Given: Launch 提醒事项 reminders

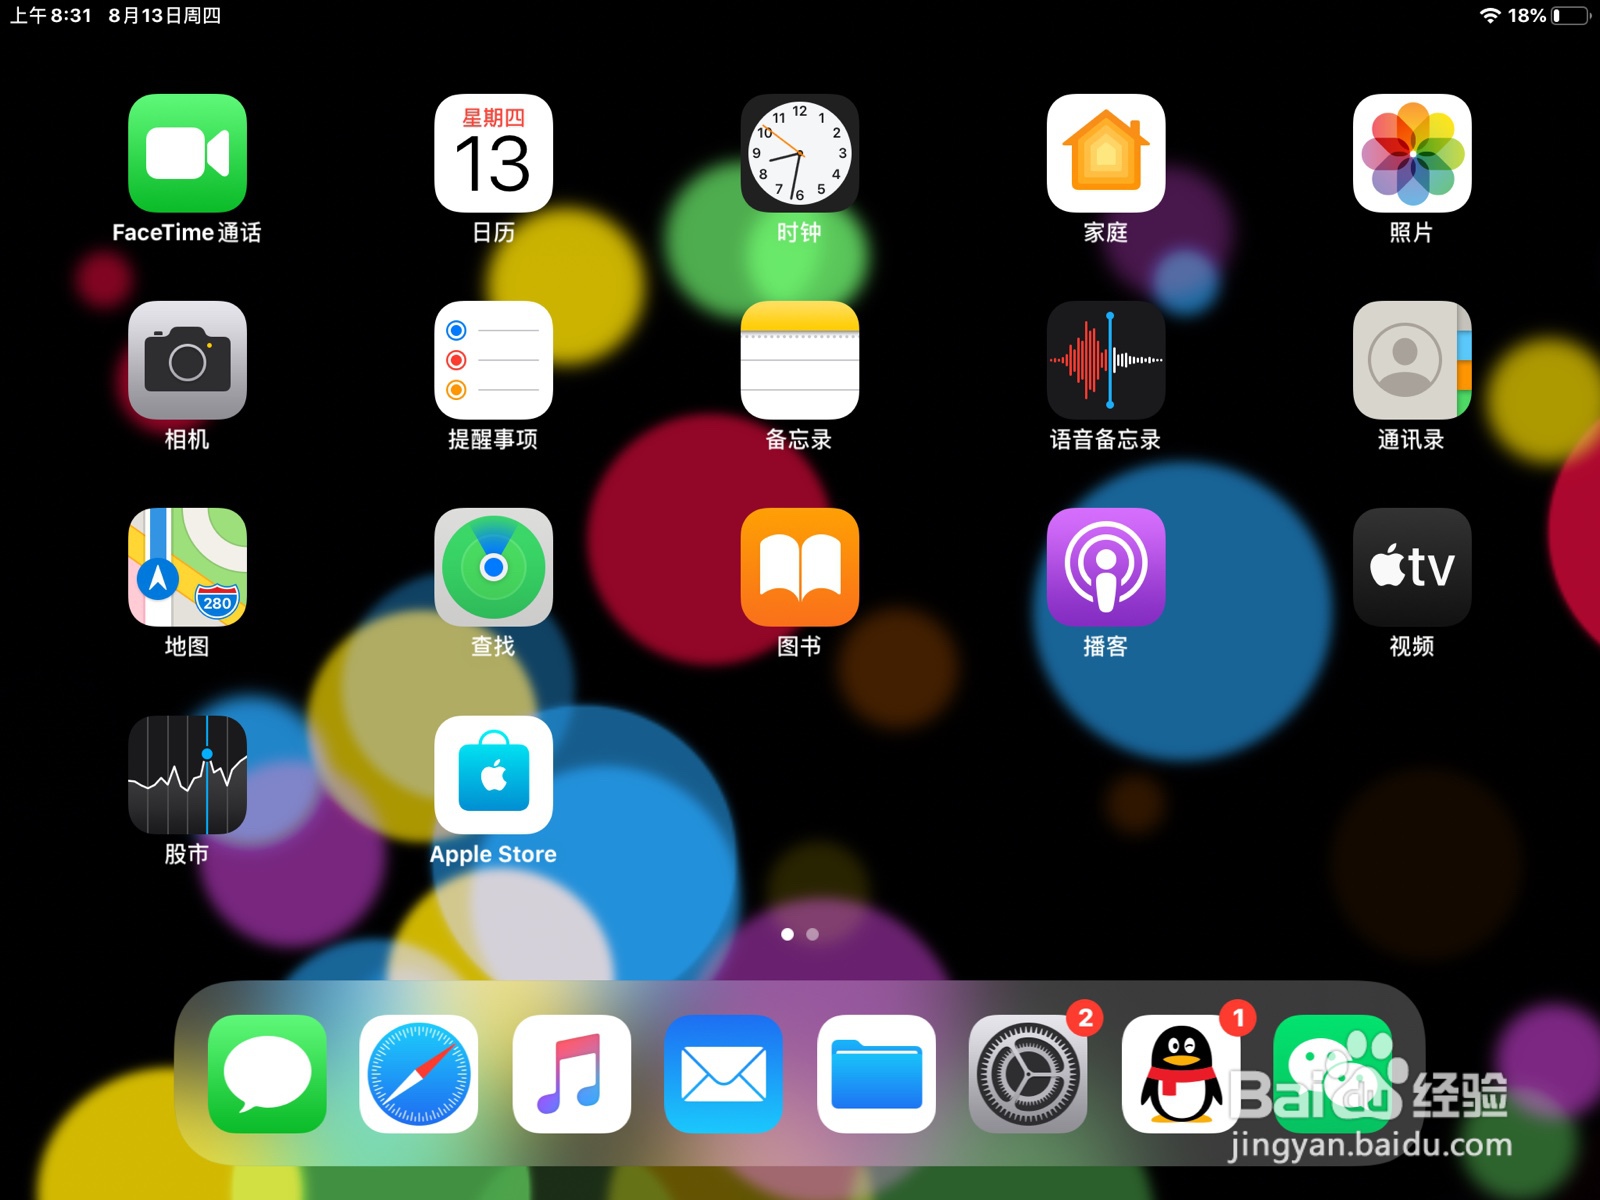Looking at the screenshot, I should click(494, 362).
